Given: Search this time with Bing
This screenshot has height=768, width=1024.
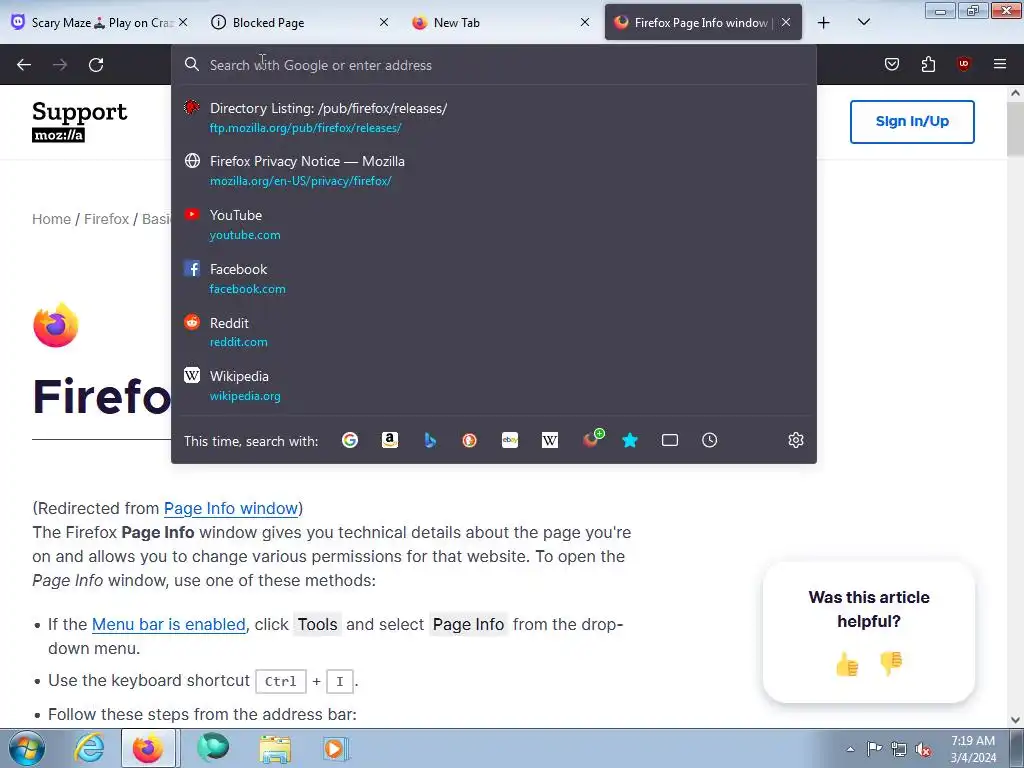Looking at the screenshot, I should point(430,441).
